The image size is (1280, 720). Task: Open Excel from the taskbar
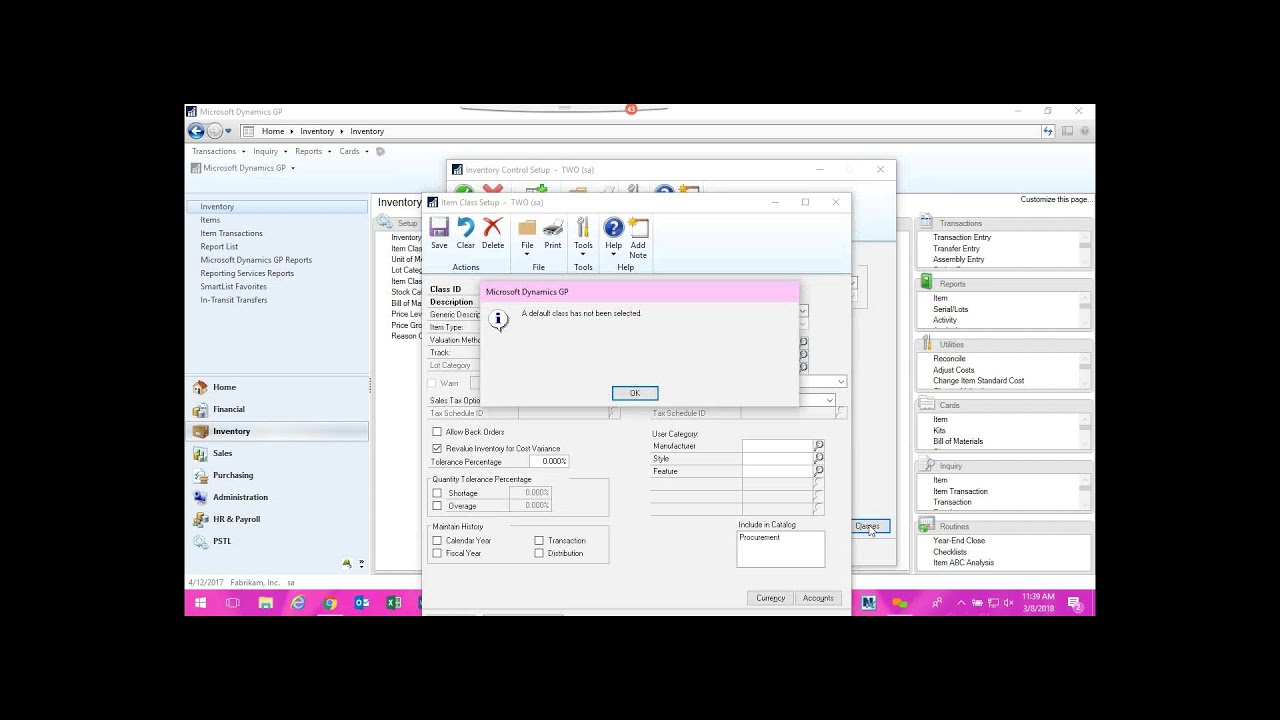pyautogui.click(x=394, y=603)
